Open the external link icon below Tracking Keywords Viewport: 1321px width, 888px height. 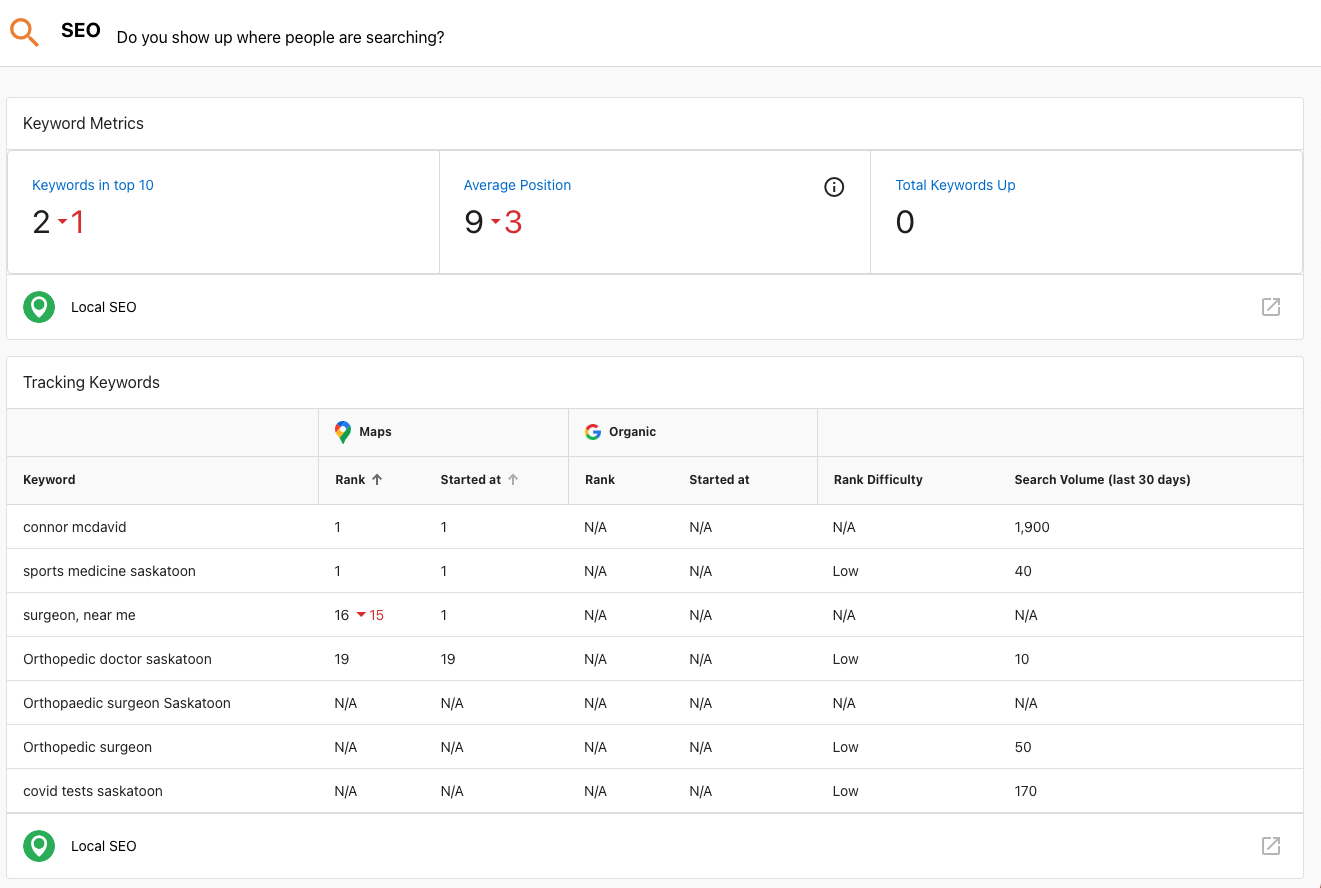(x=1270, y=846)
